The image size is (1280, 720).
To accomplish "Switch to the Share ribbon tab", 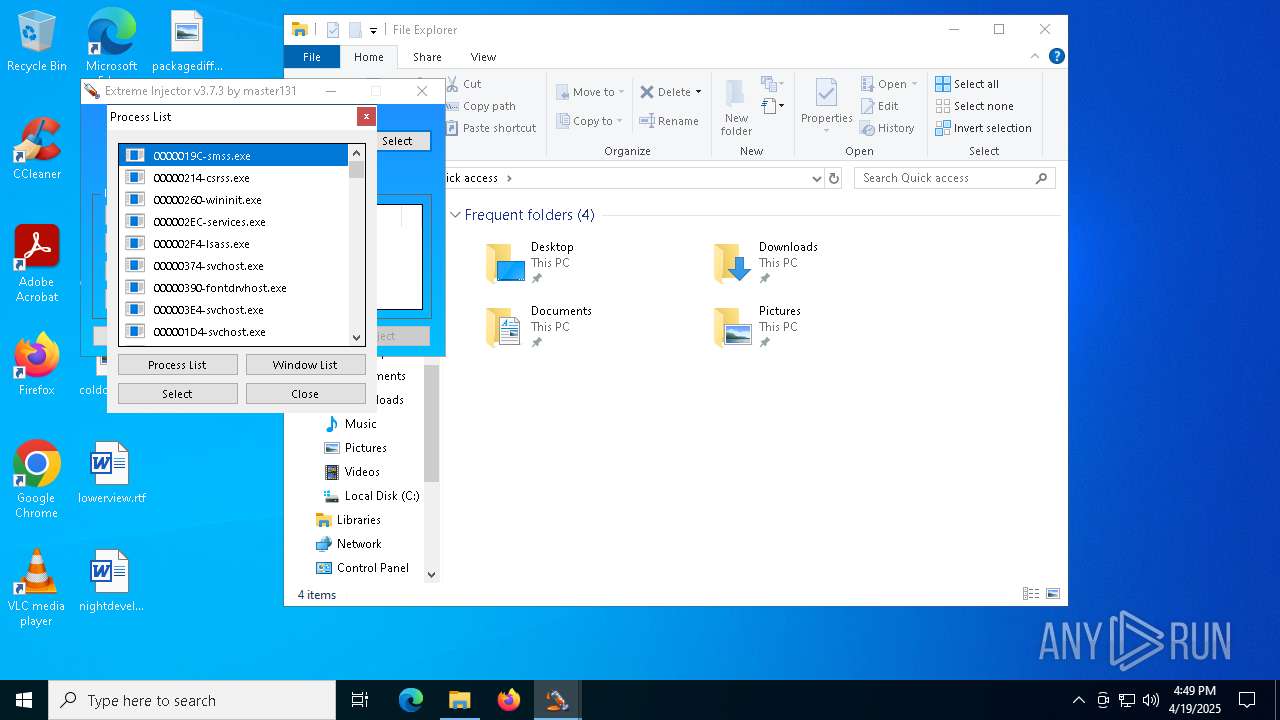I will coord(427,57).
